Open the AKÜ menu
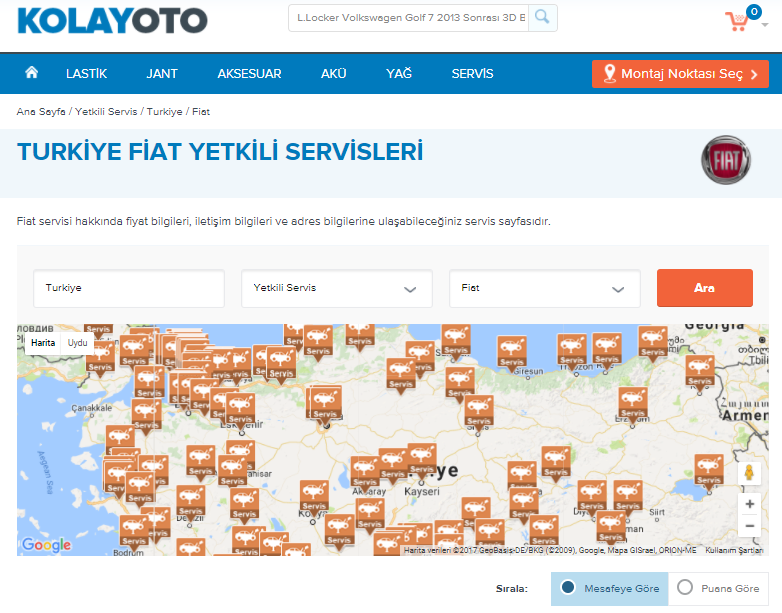Screen dimensions: 782x613 334,74
